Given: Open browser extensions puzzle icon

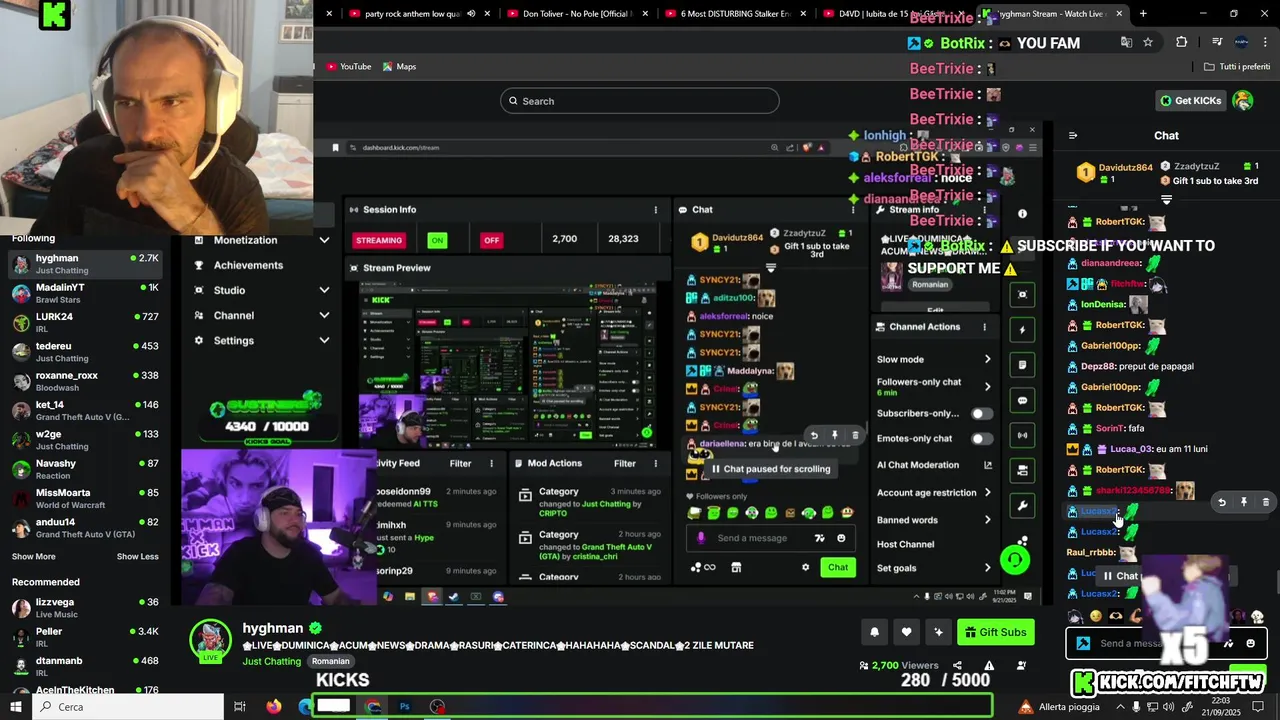Looking at the screenshot, I should [x=1182, y=42].
